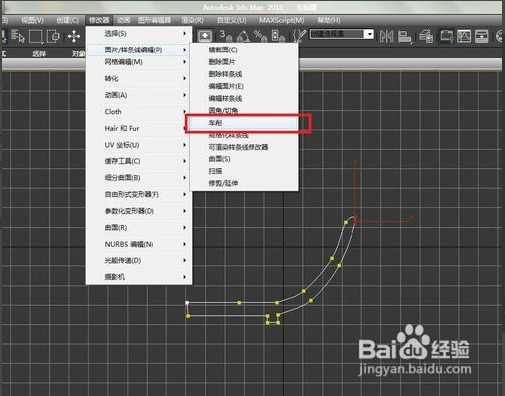505x396 pixels.
Task: Switch to the 选择 ribbon tab
Action: point(39,53)
